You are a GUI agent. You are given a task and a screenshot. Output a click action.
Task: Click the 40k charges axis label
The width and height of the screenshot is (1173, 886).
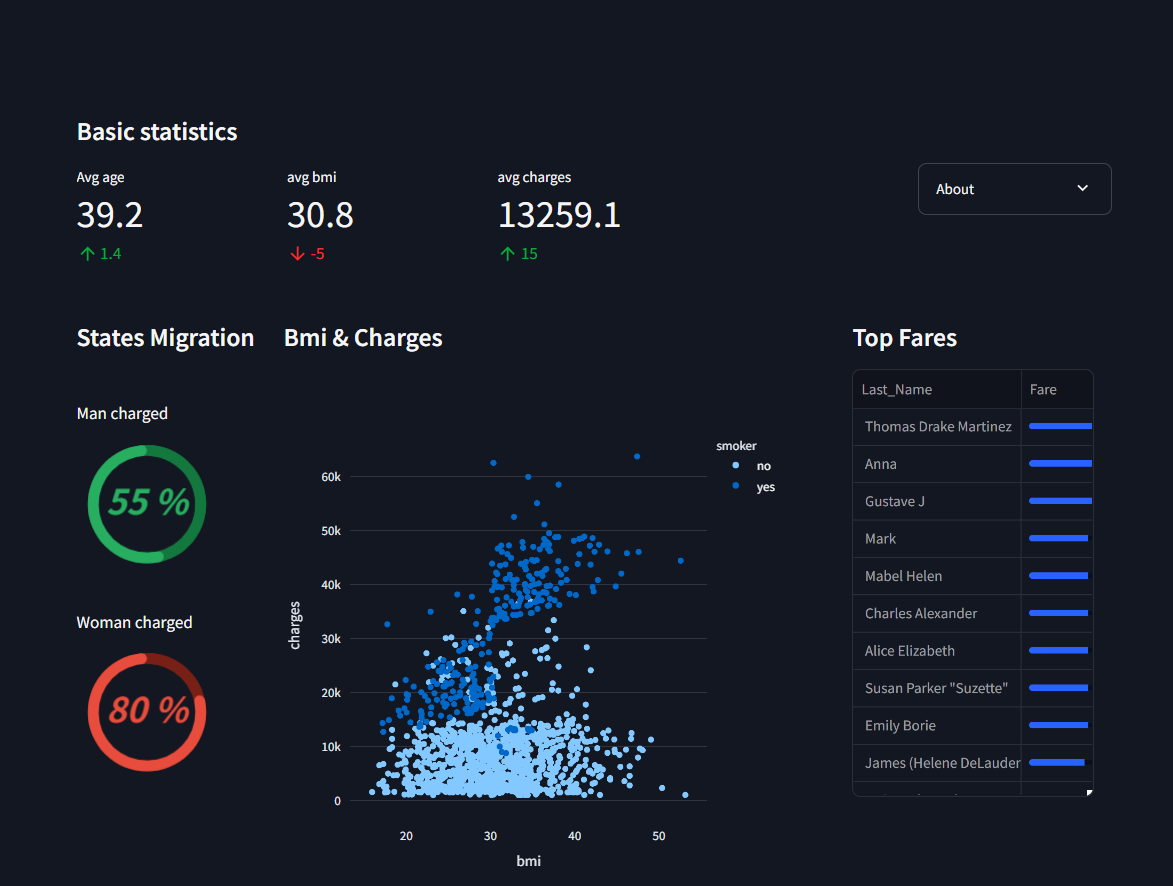tap(331, 585)
